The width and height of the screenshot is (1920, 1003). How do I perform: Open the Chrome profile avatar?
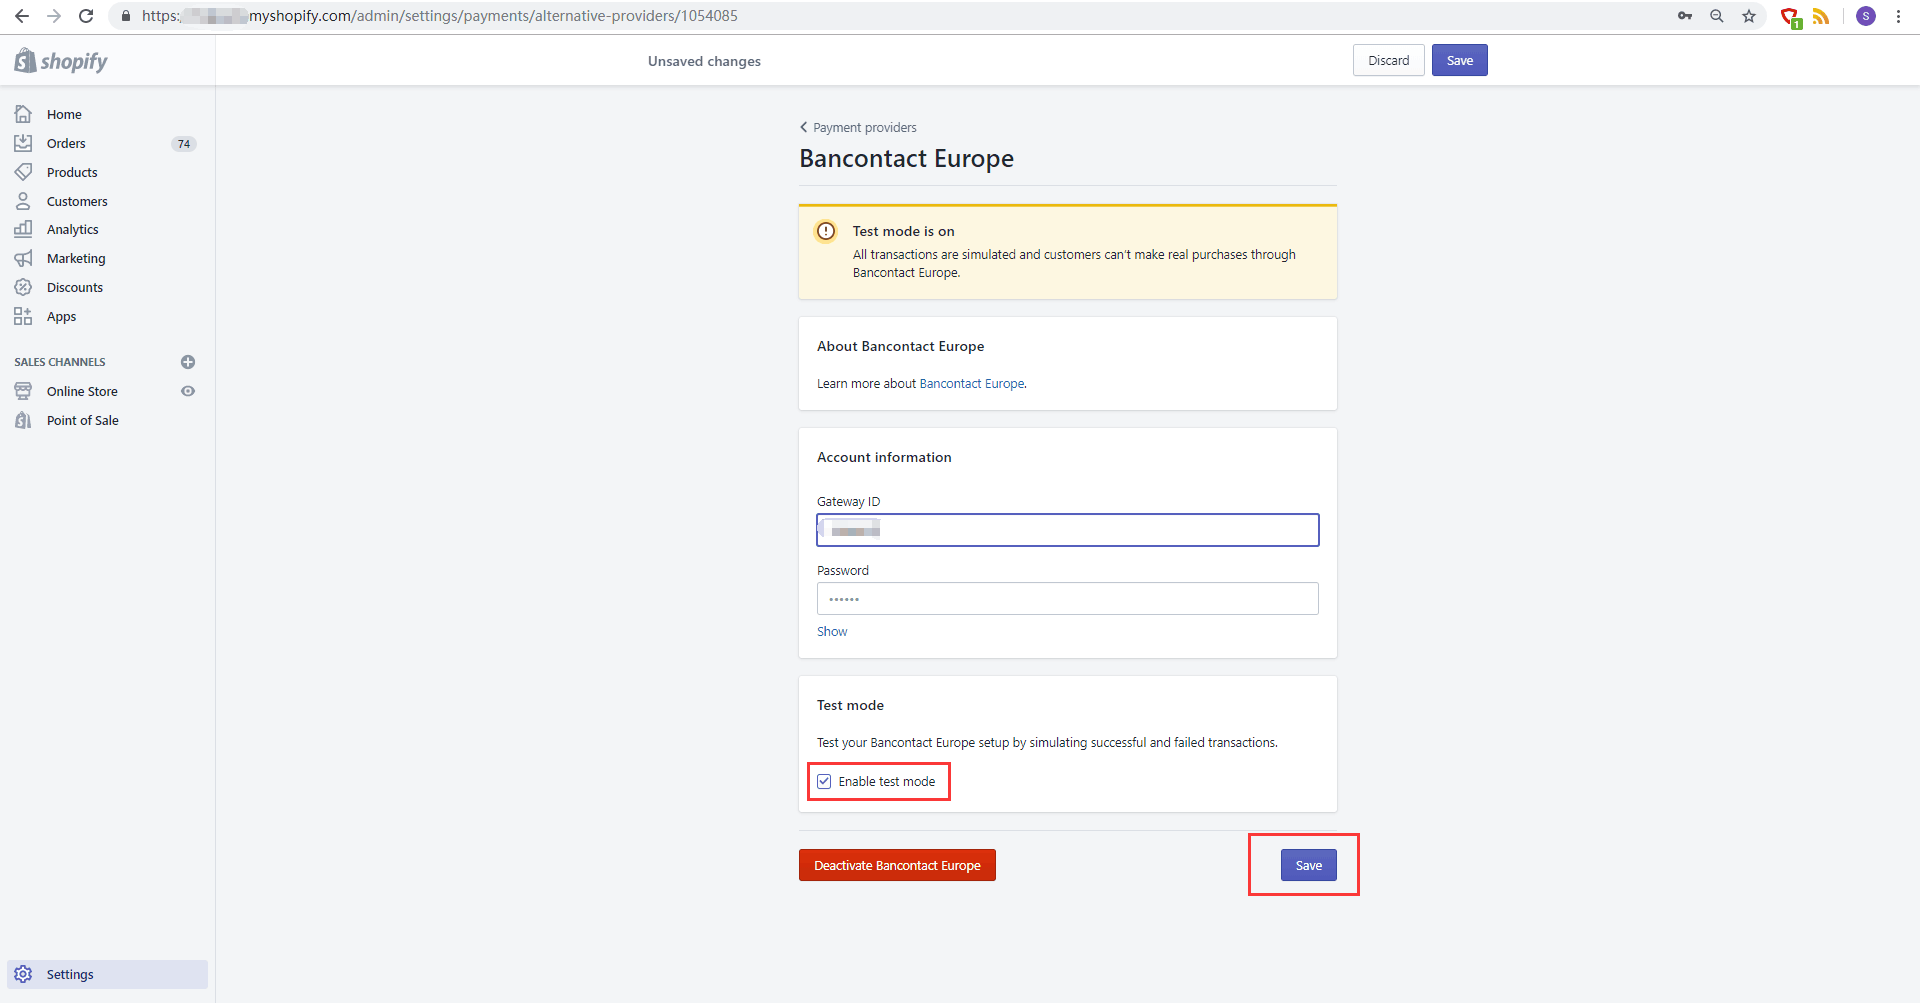1866,16
